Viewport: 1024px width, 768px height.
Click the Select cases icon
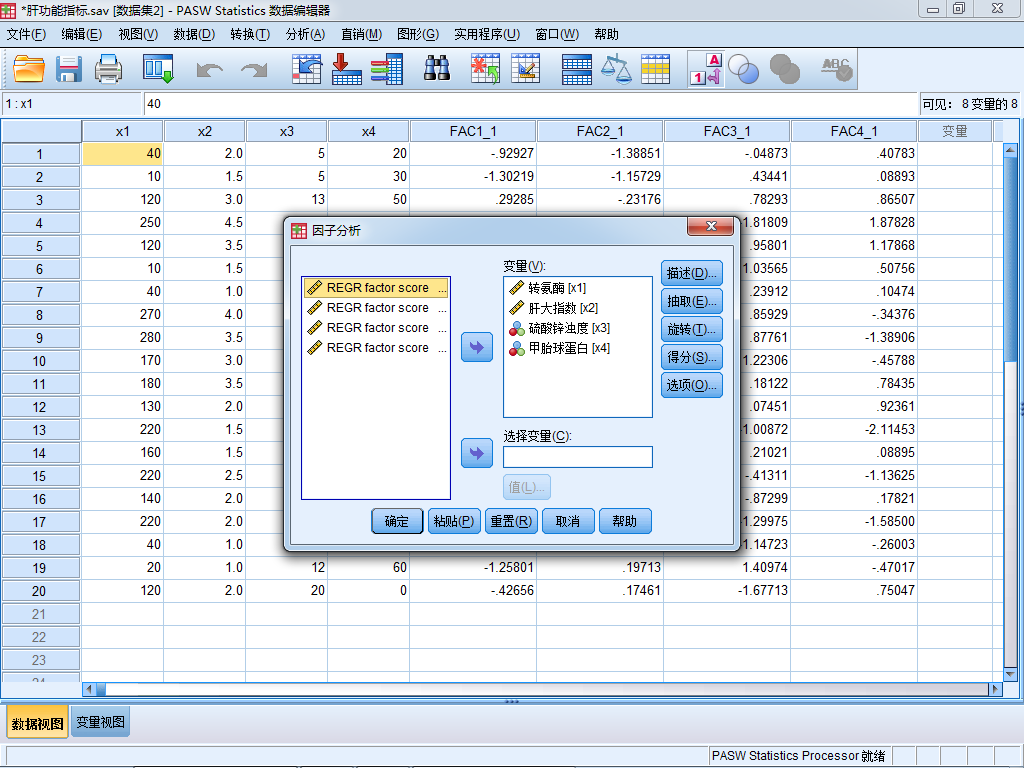pyautogui.click(x=656, y=69)
